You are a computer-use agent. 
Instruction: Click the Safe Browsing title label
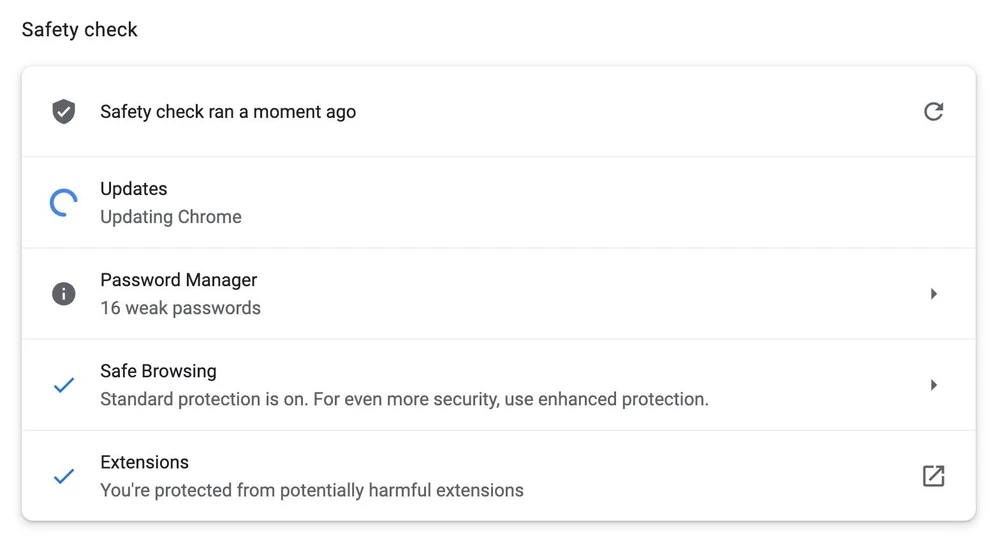[x=158, y=371]
